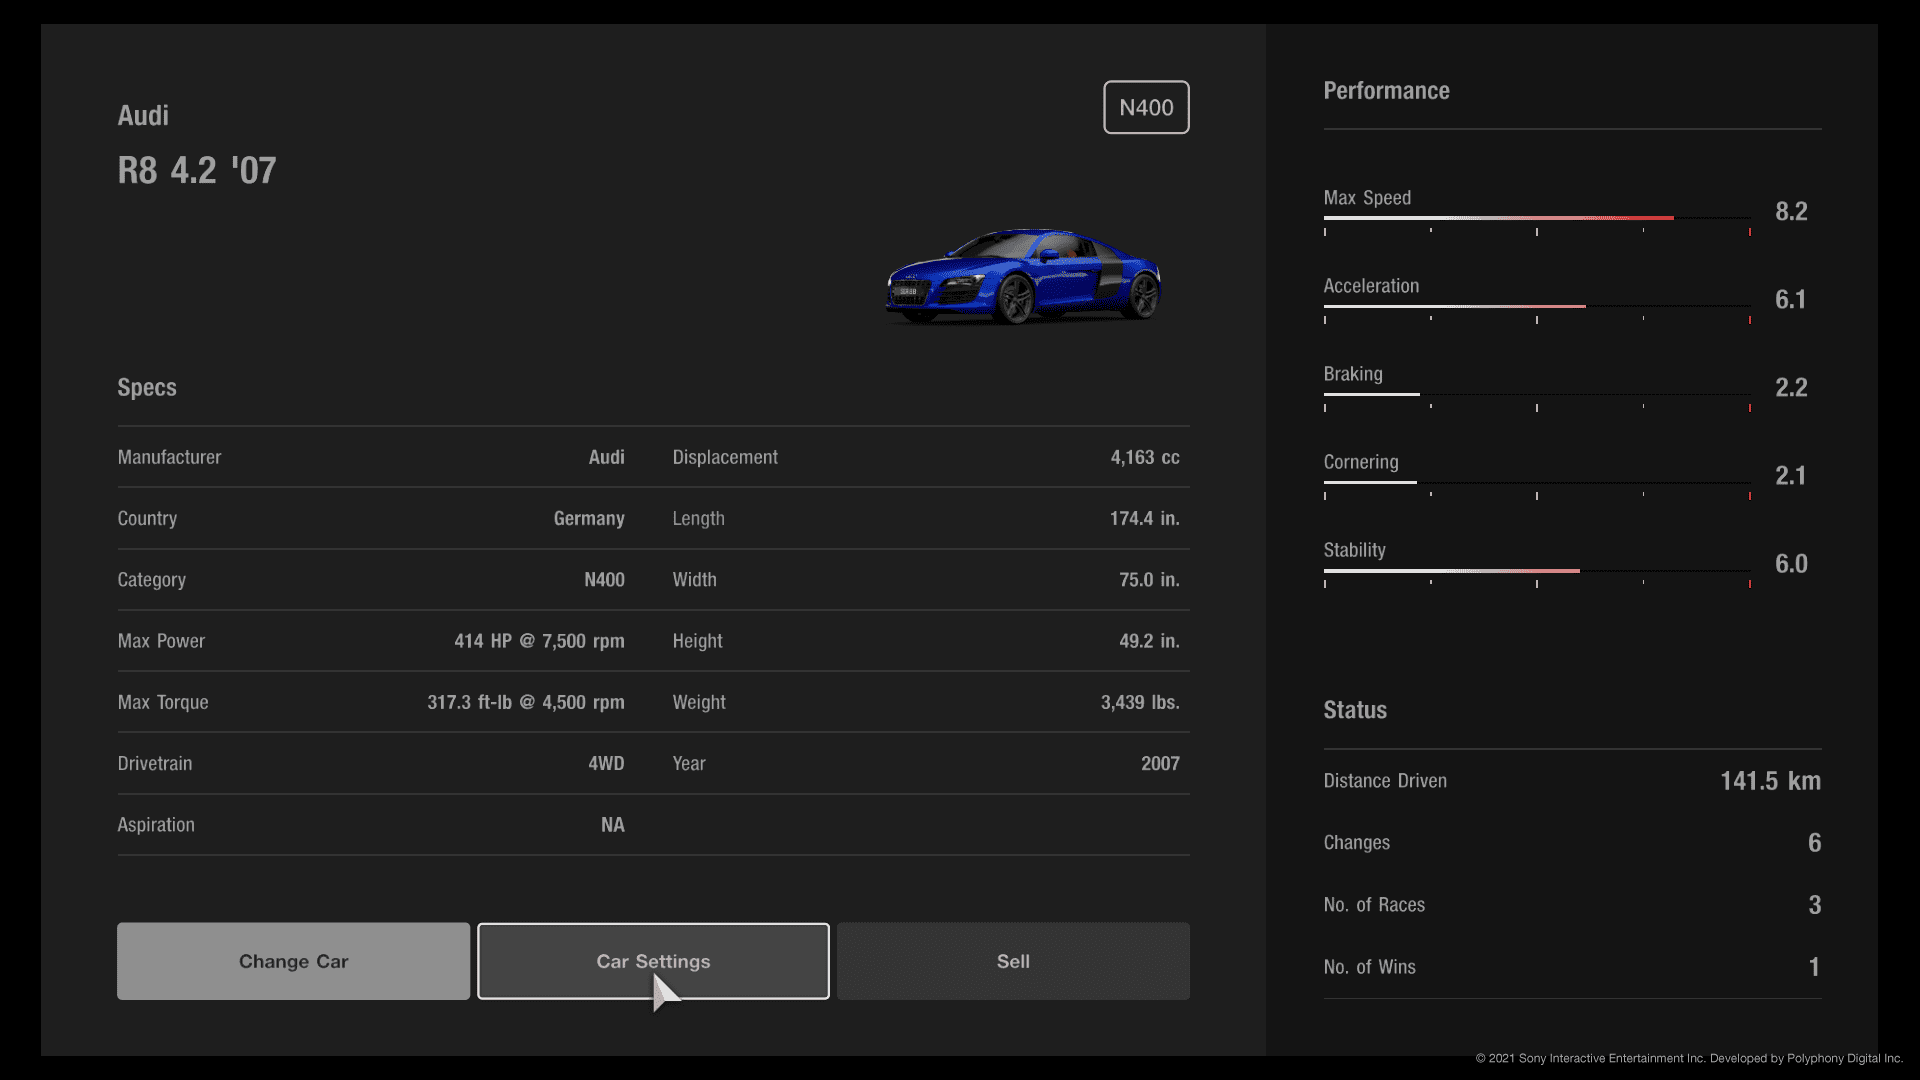This screenshot has height=1080, width=1920.
Task: Click the Sell button
Action: click(x=1013, y=960)
